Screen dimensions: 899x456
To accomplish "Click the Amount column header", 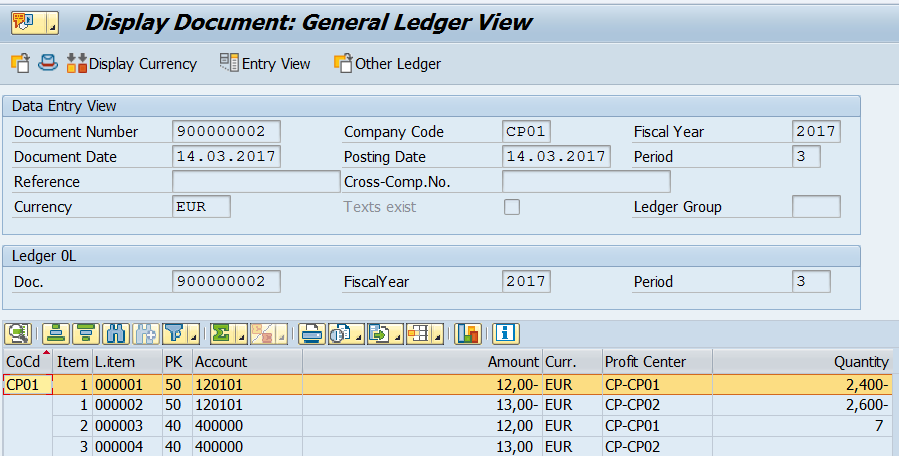I will tap(422, 362).
